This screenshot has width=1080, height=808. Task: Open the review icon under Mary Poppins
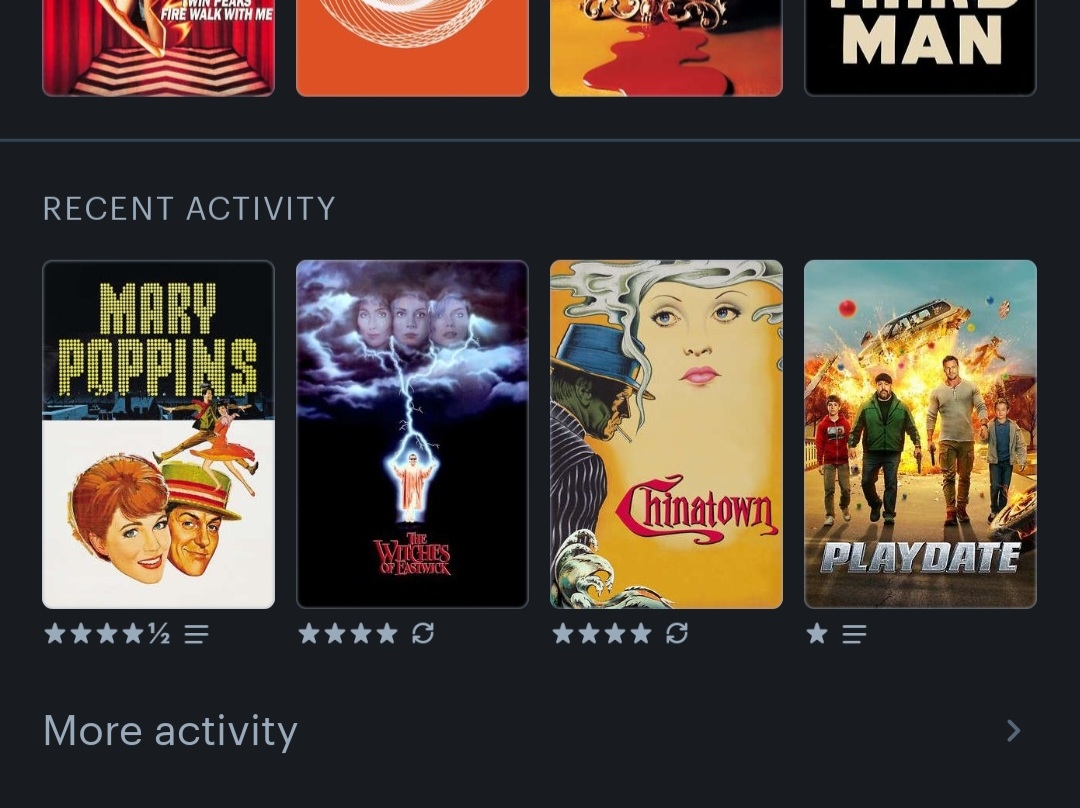196,634
